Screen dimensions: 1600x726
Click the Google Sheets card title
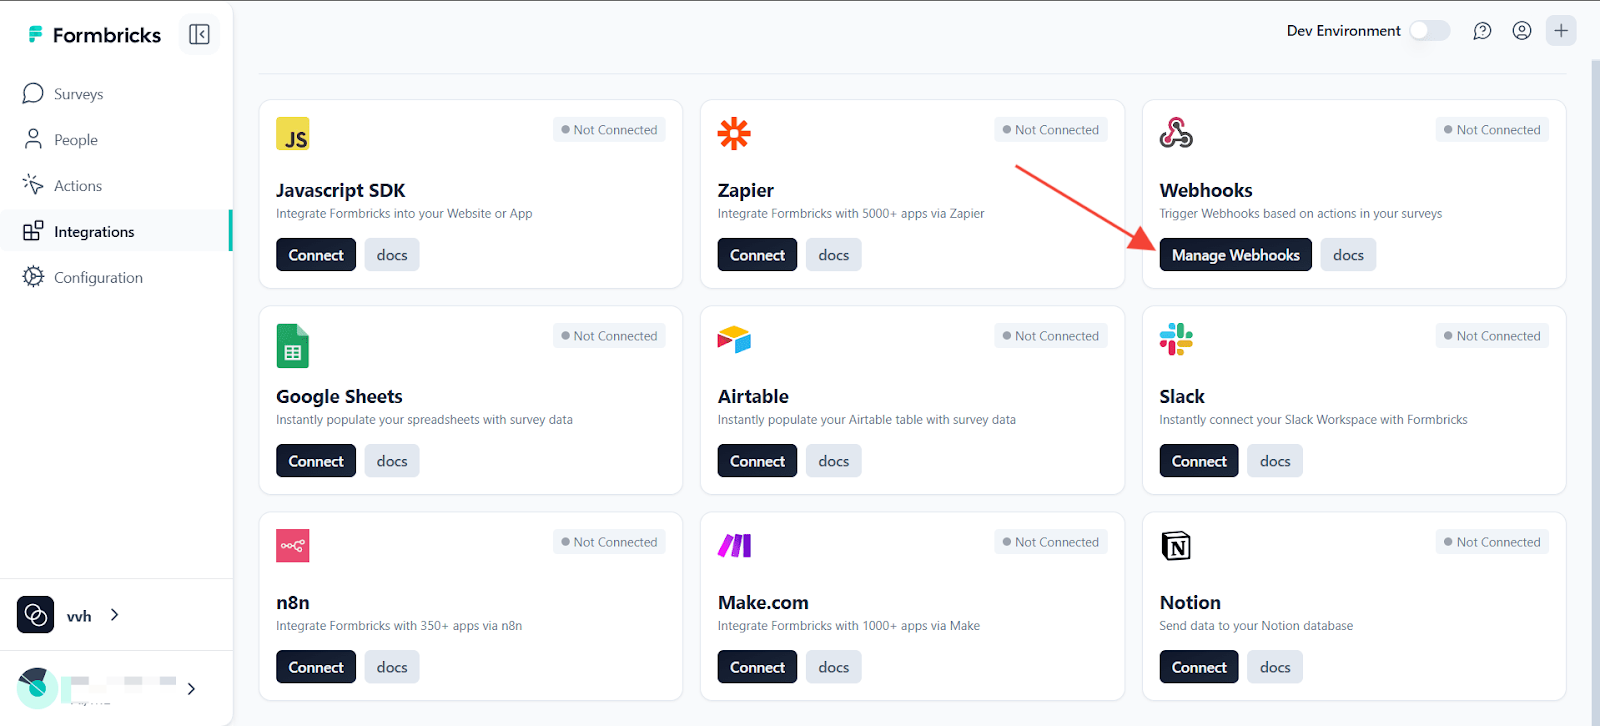[x=339, y=396]
